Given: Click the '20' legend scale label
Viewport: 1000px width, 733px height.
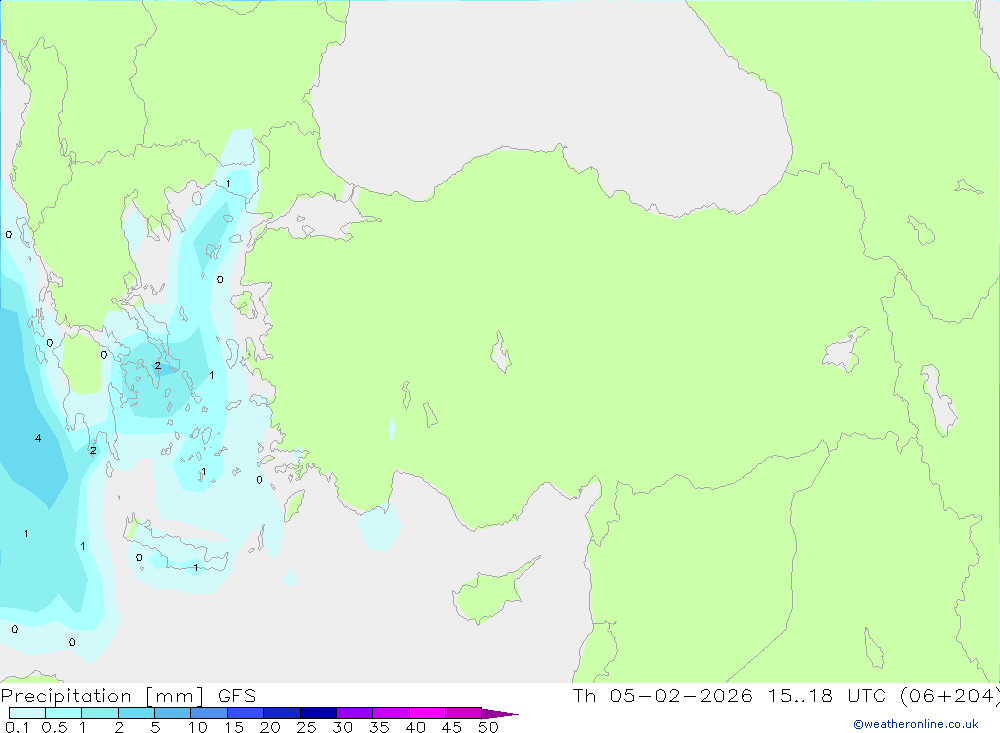Looking at the screenshot, I should coord(270,727).
